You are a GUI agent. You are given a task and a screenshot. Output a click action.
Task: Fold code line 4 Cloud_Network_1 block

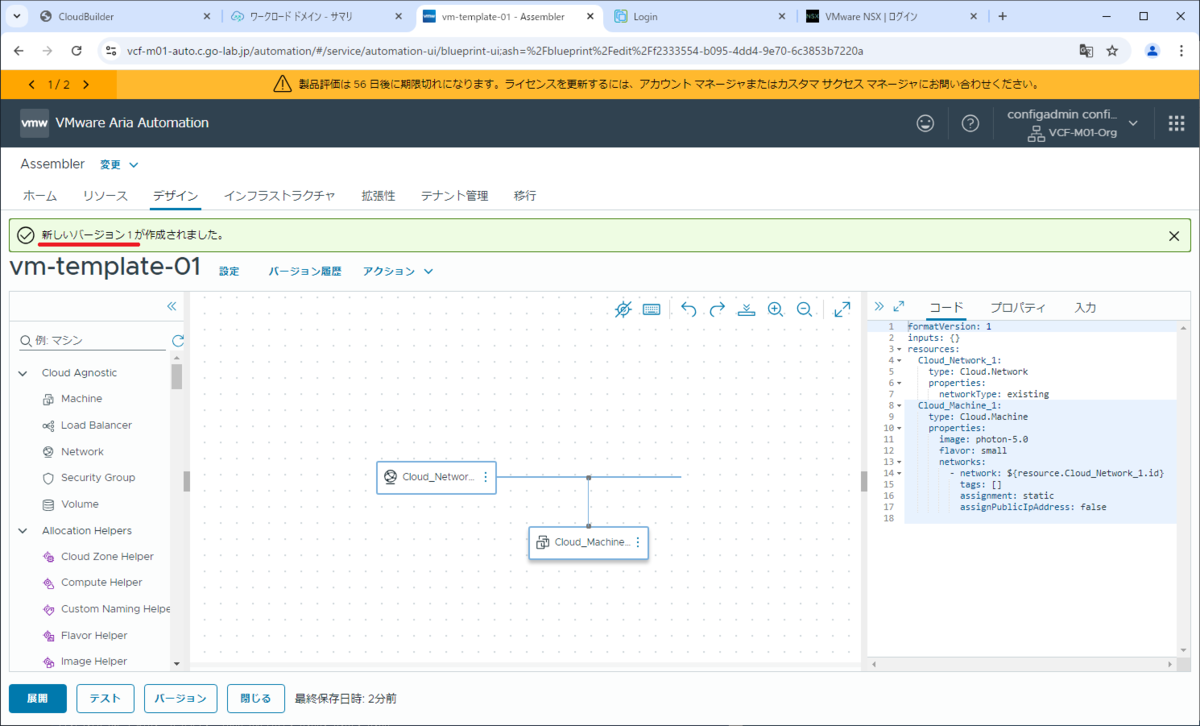899,361
